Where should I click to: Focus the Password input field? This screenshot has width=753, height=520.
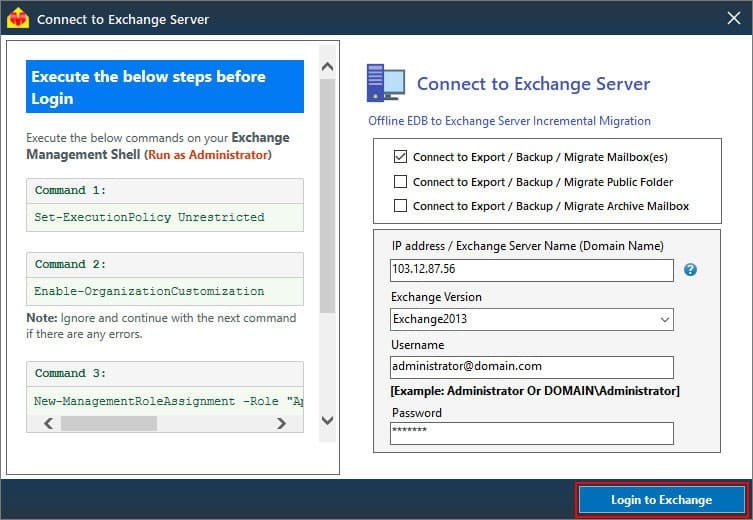tap(532, 433)
